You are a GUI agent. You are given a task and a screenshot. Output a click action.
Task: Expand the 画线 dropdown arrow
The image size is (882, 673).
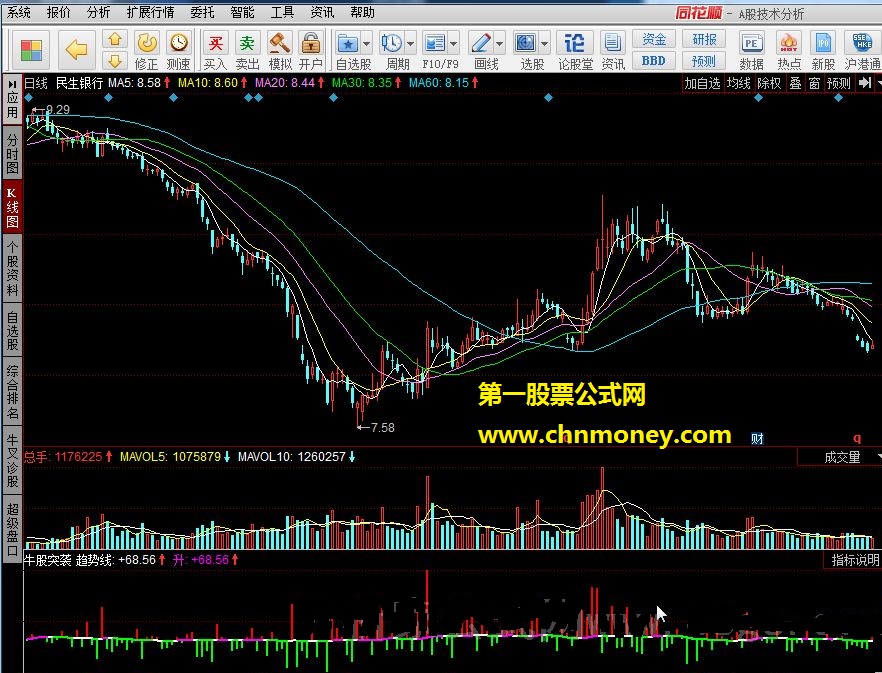point(500,43)
